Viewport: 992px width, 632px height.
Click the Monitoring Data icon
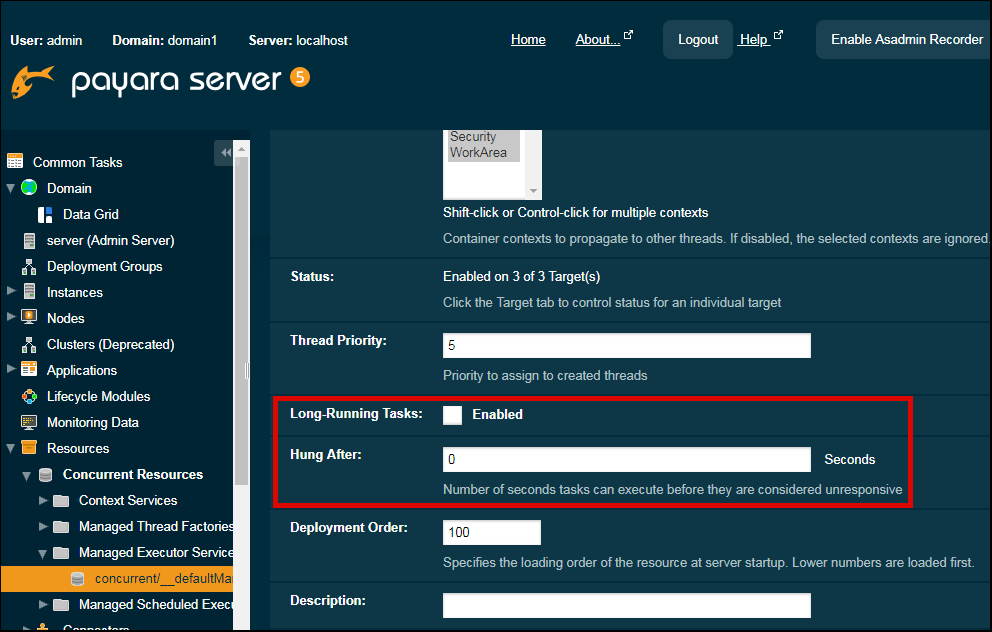(x=29, y=422)
